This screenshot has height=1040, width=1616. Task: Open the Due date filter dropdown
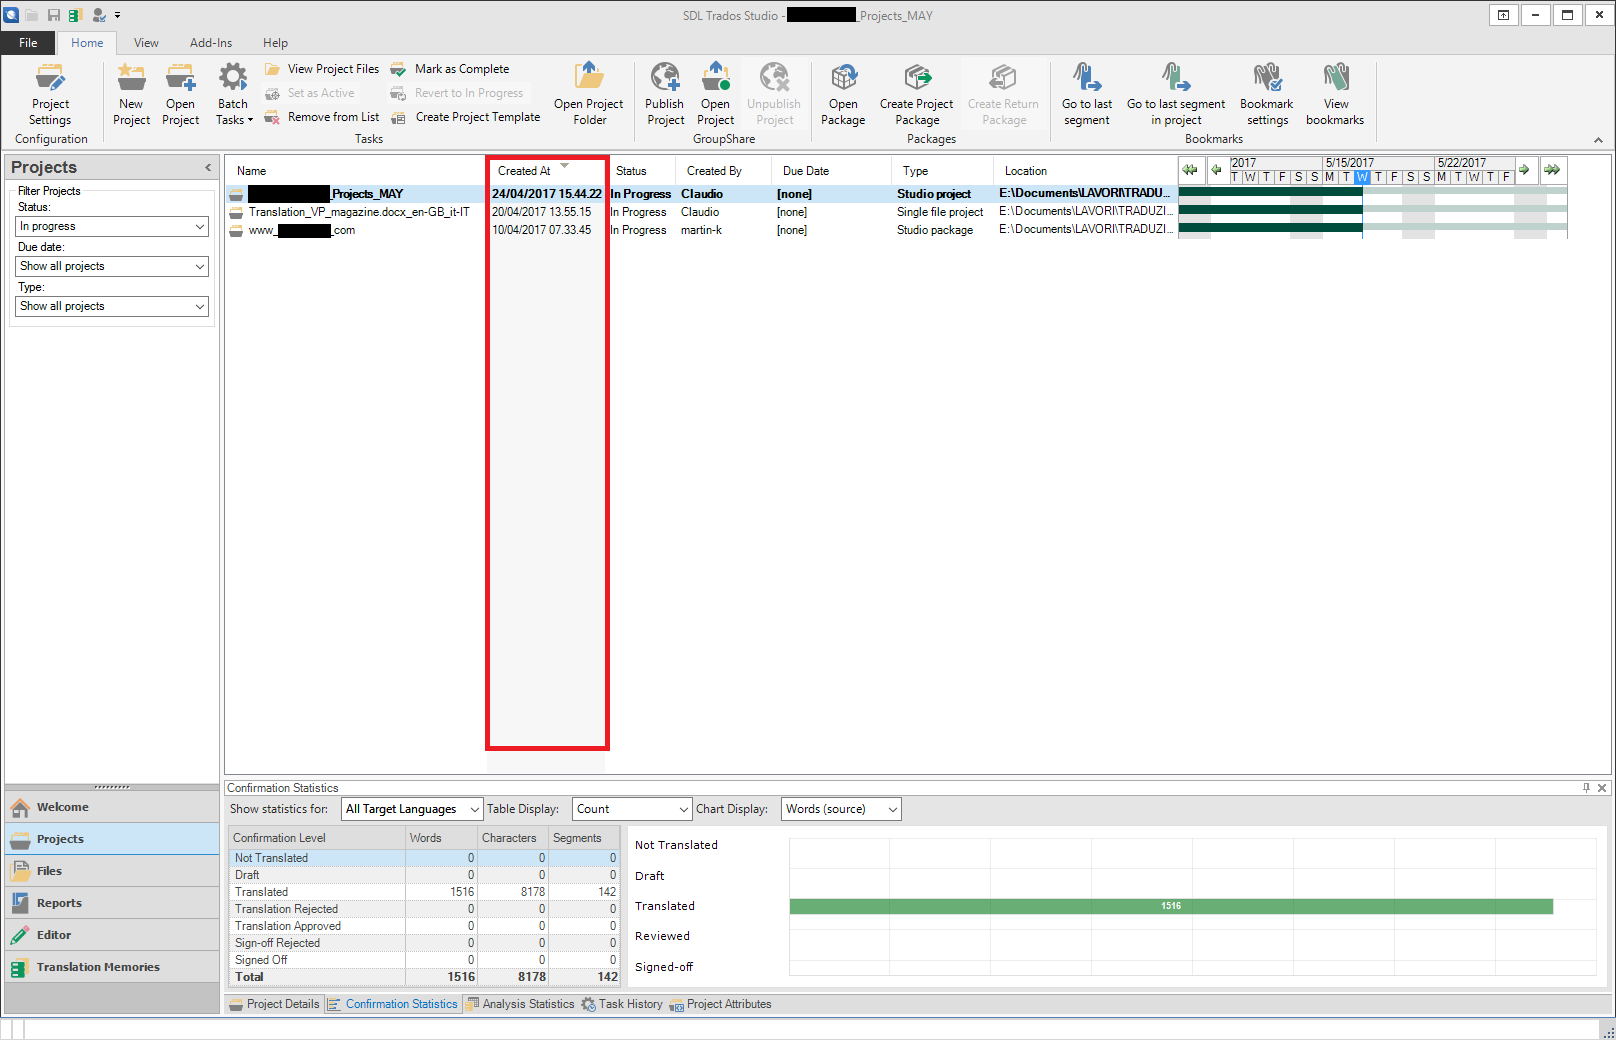(112, 267)
